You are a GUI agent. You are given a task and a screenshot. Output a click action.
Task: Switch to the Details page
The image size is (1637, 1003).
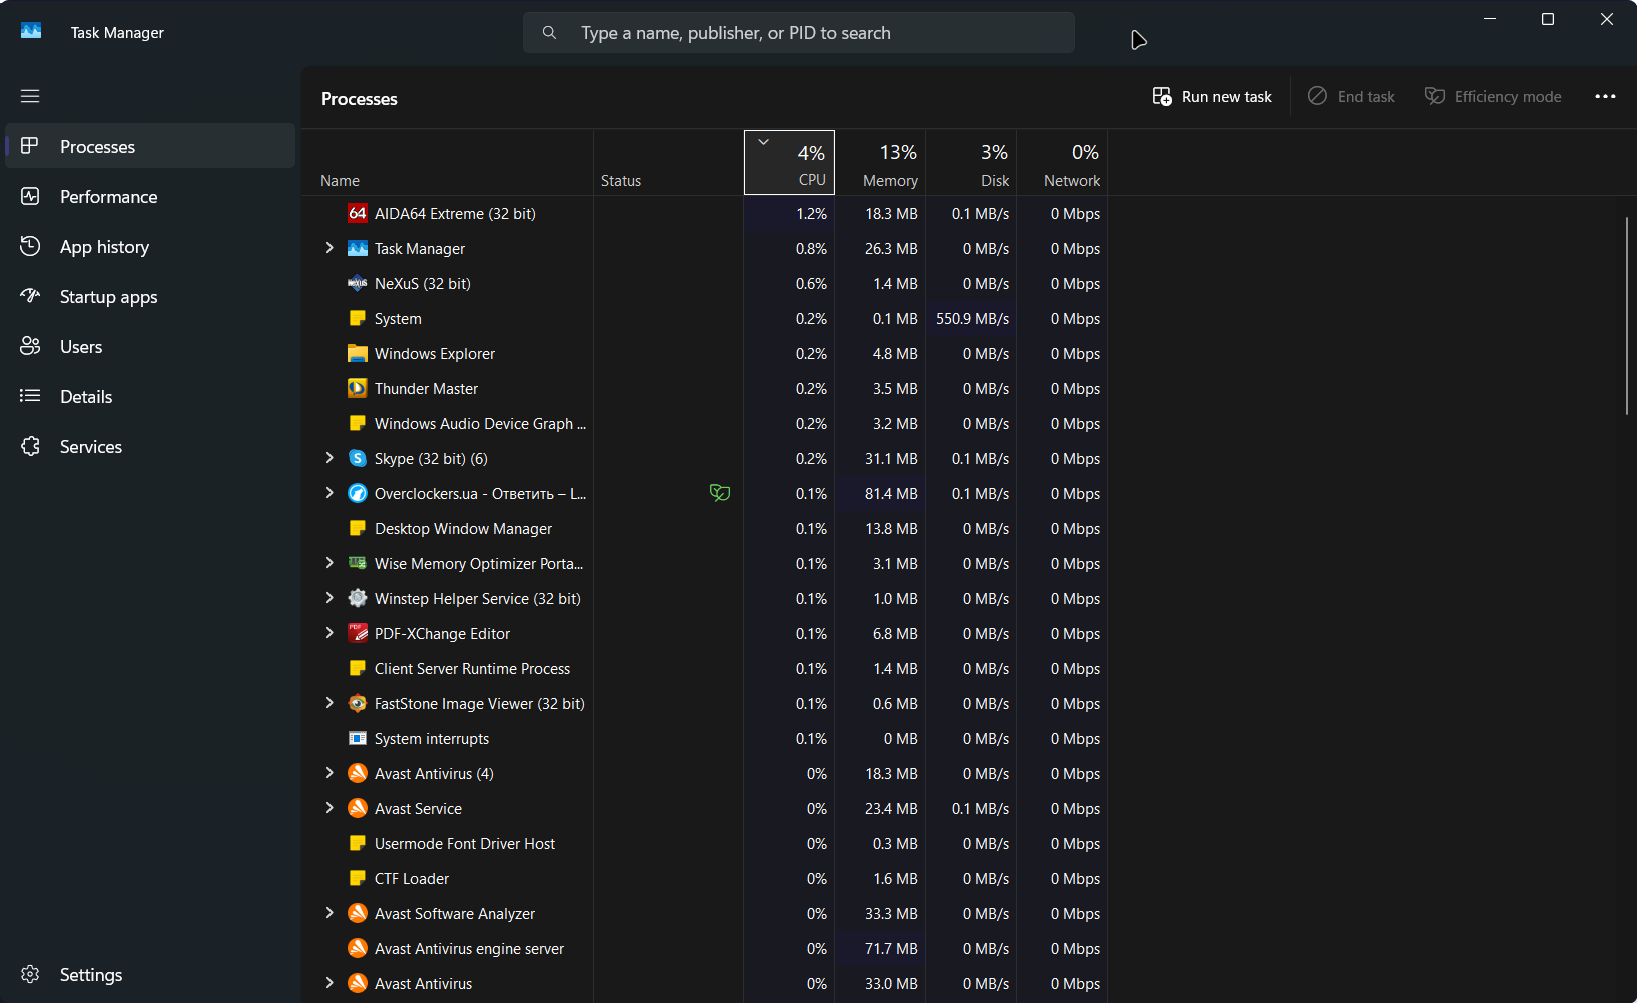coord(150,396)
